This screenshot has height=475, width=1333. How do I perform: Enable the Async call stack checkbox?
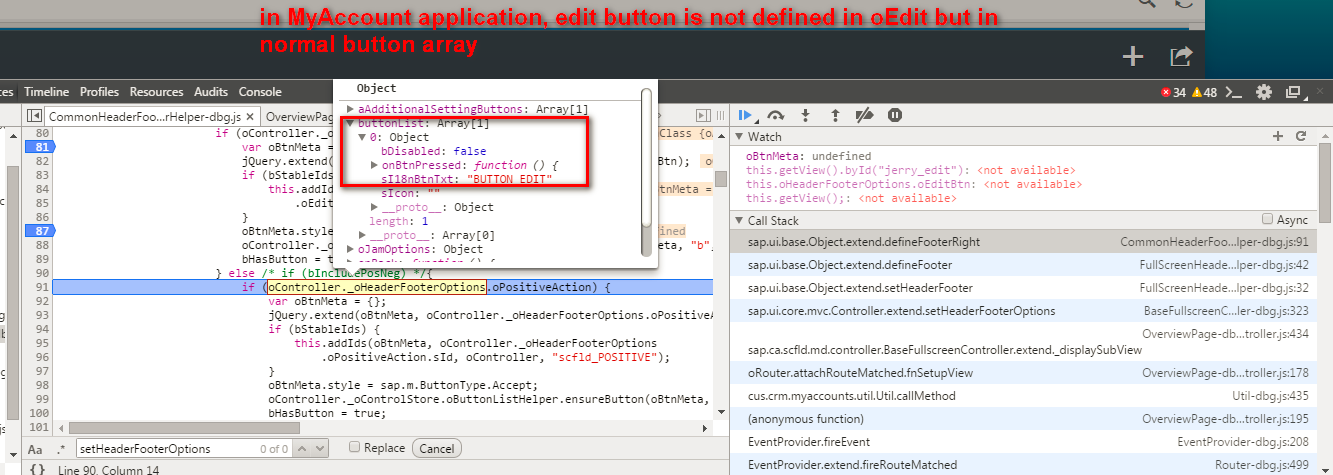click(x=1268, y=219)
